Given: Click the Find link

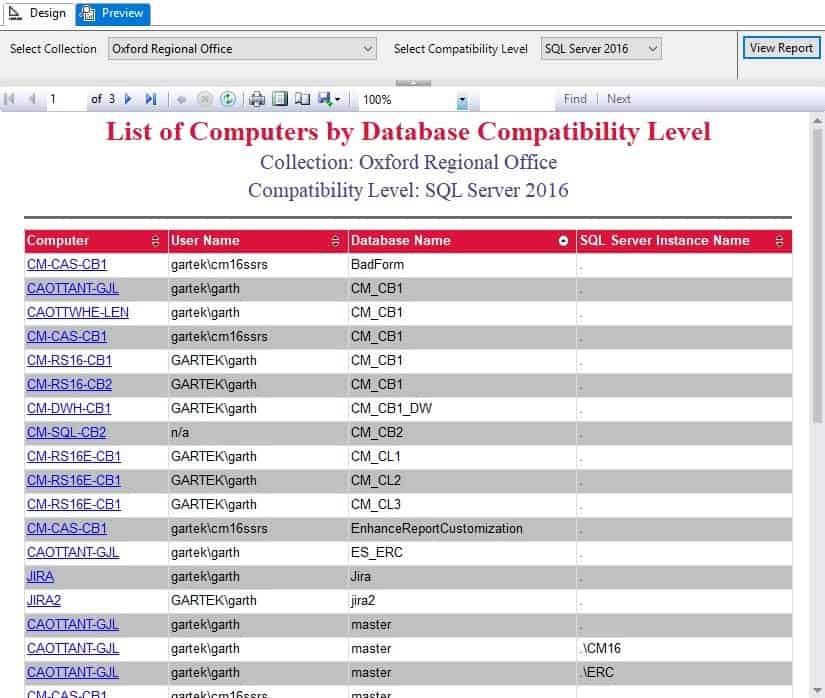Looking at the screenshot, I should [575, 99].
